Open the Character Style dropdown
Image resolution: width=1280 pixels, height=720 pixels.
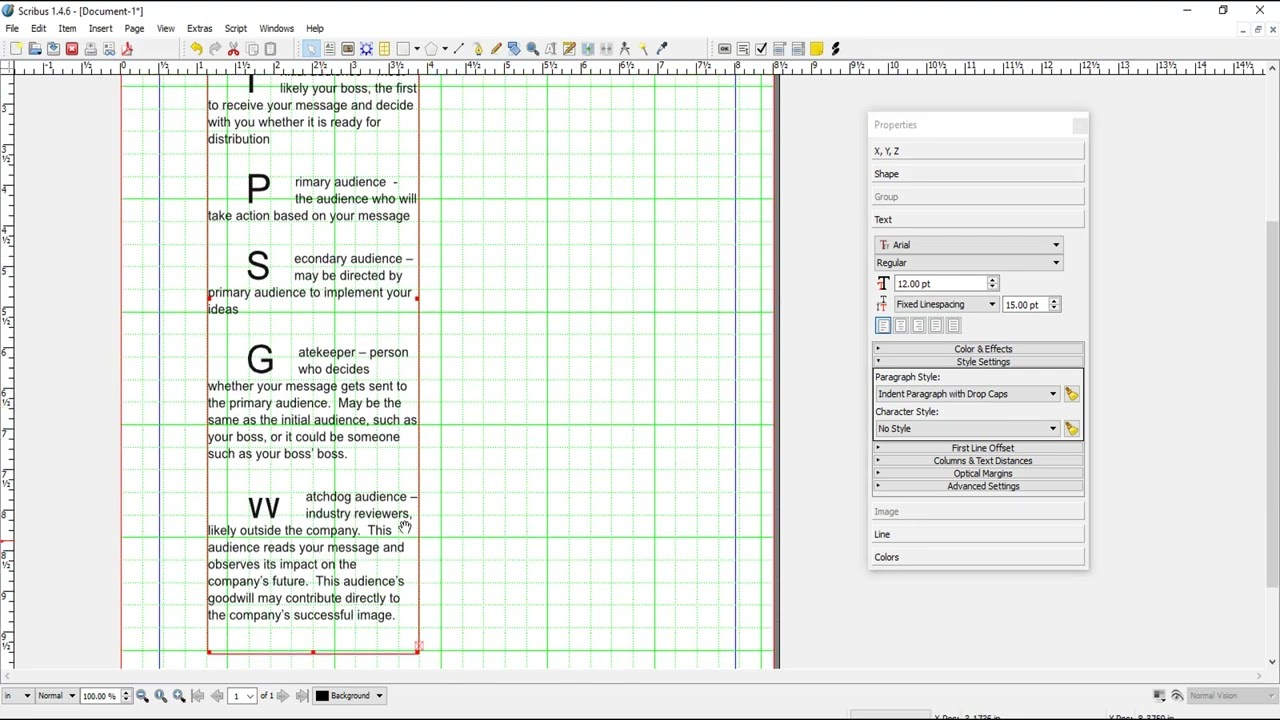click(967, 429)
